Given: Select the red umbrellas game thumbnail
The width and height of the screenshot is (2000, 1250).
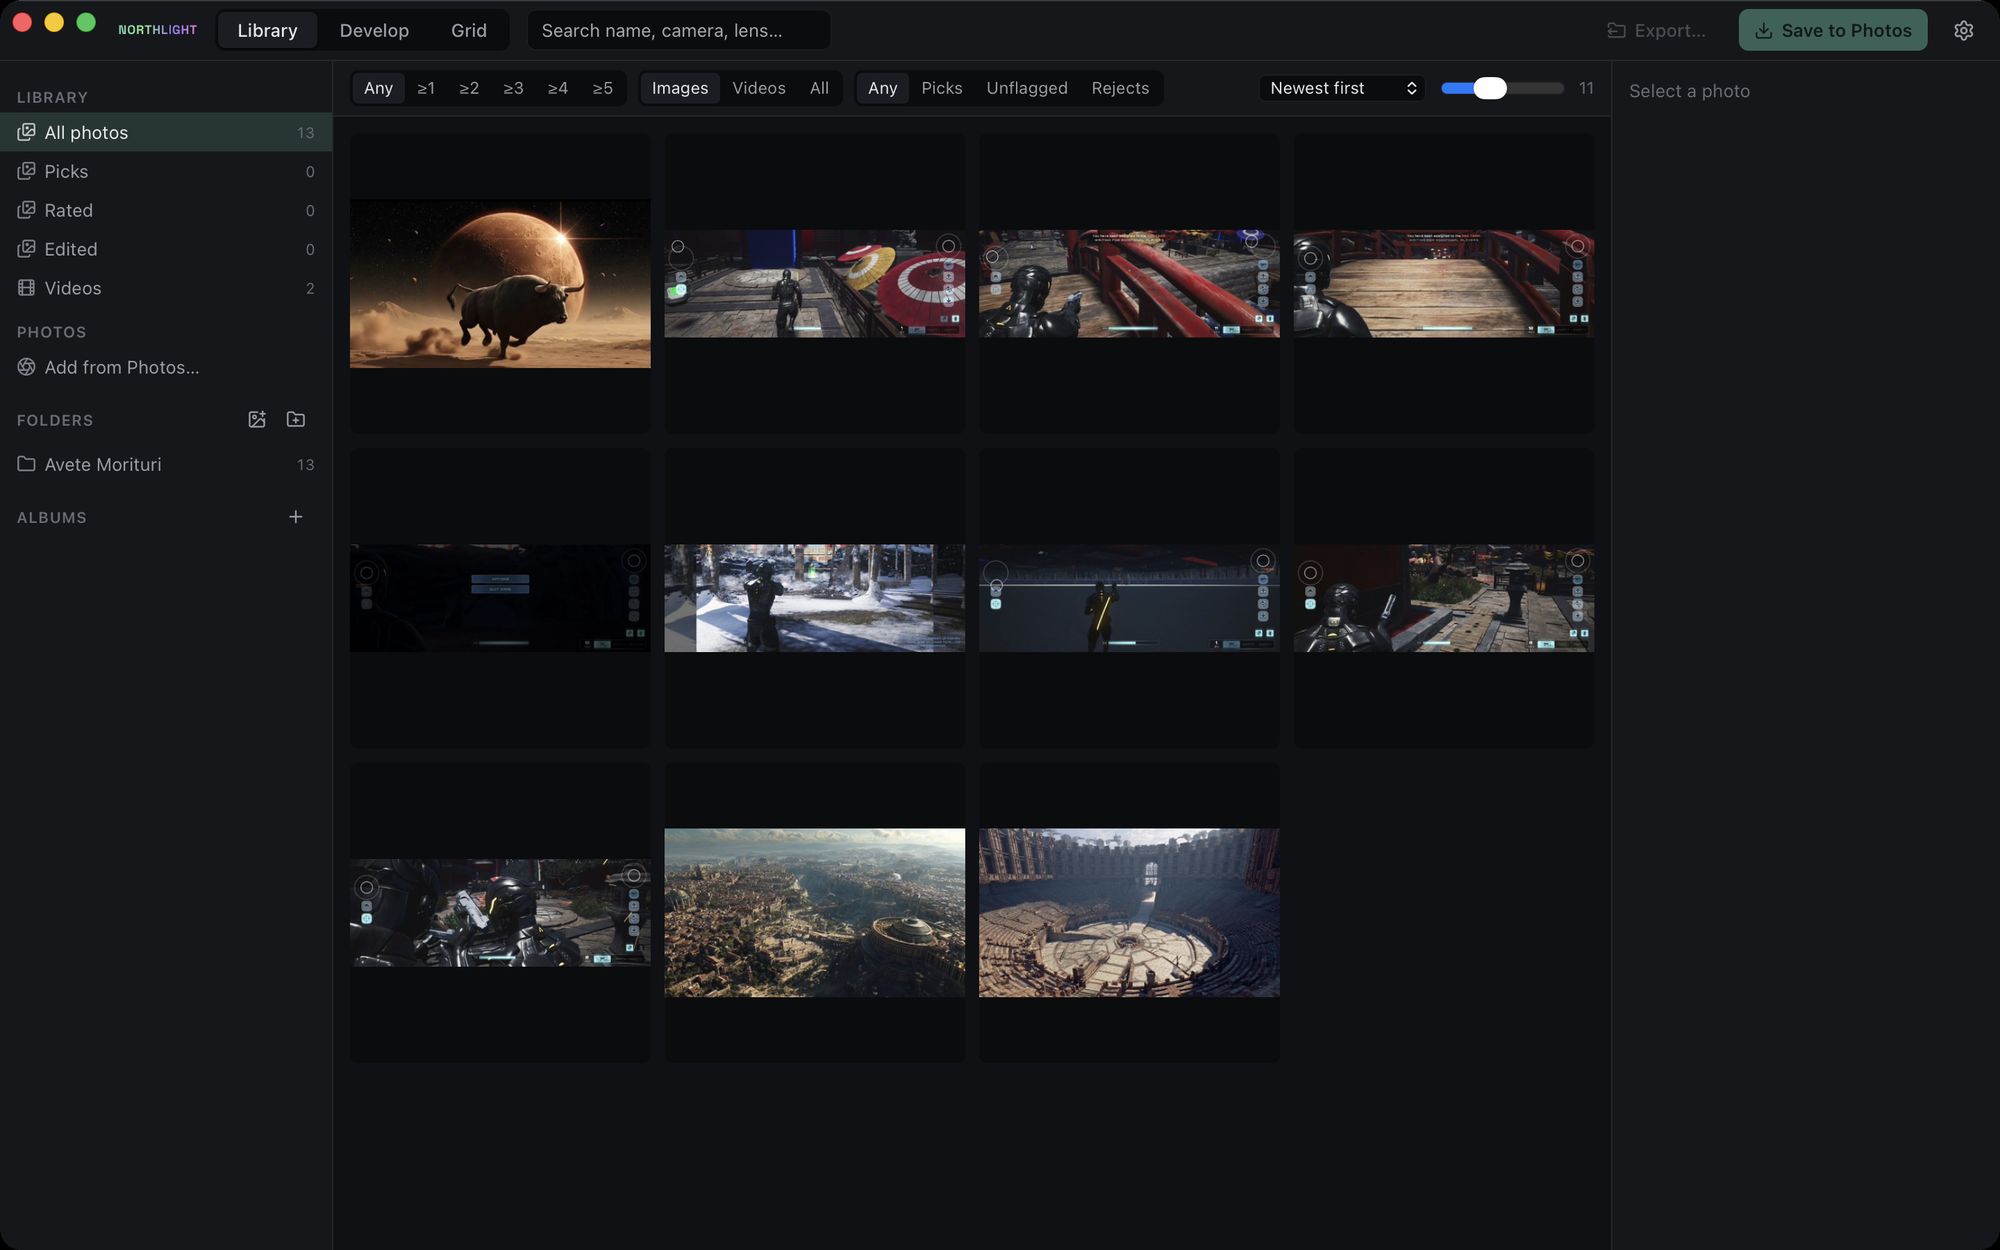Looking at the screenshot, I should coord(815,283).
